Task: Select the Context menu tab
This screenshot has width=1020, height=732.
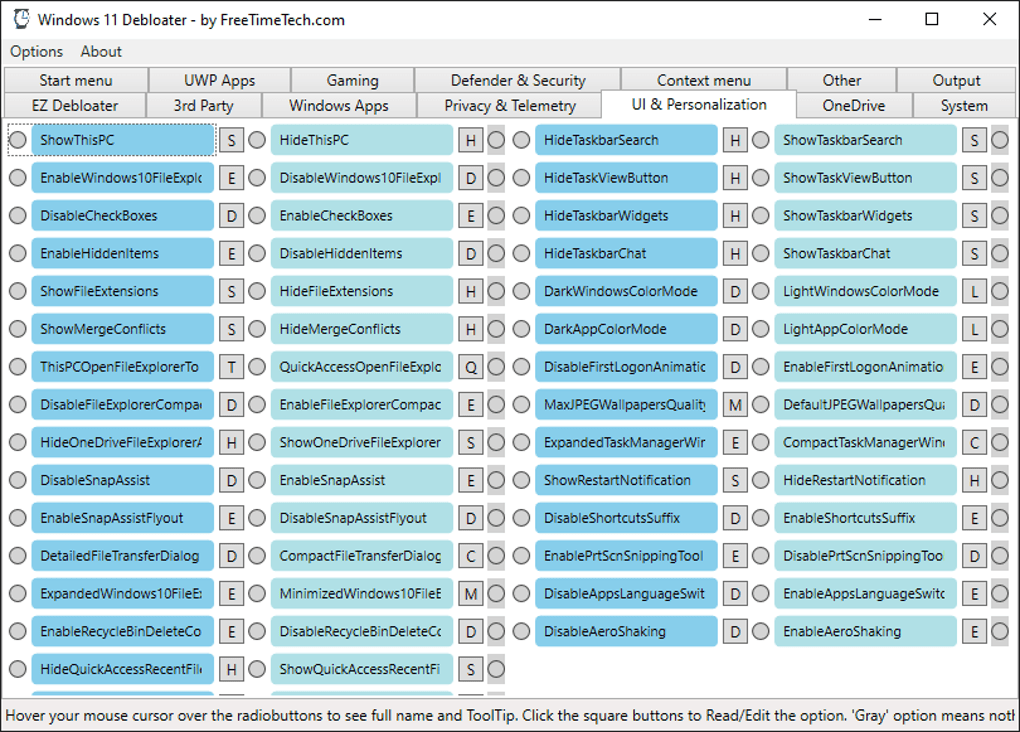Action: tap(704, 80)
